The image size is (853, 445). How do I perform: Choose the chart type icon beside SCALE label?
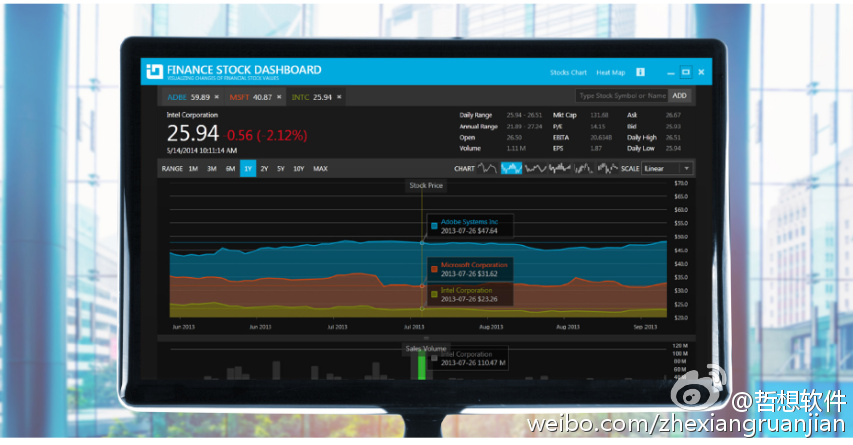coord(608,168)
